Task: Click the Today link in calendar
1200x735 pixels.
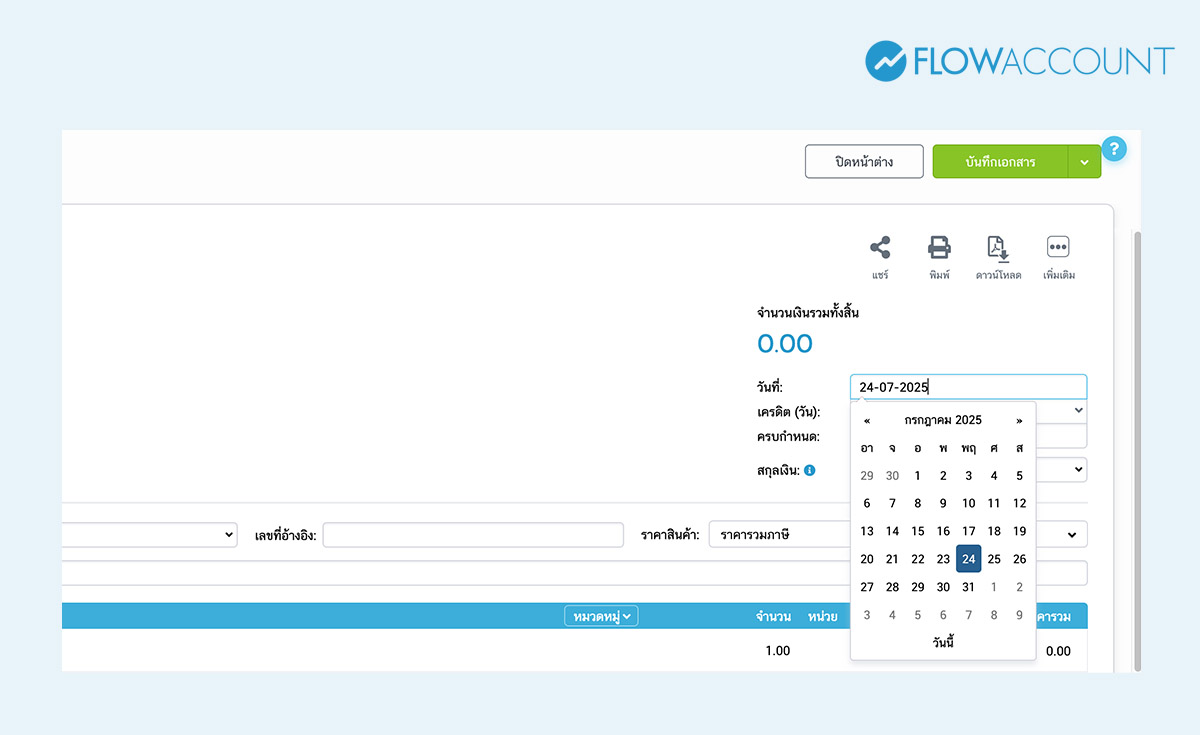Action: [x=942, y=642]
